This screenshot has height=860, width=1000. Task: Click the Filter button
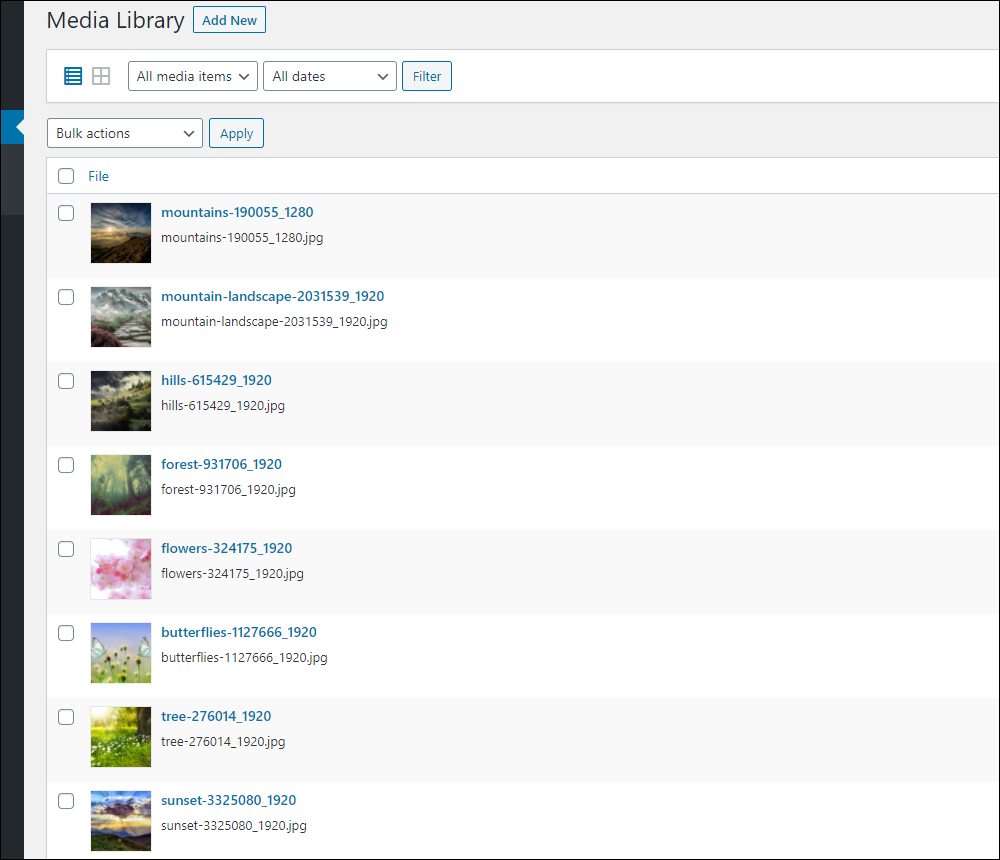(x=427, y=76)
